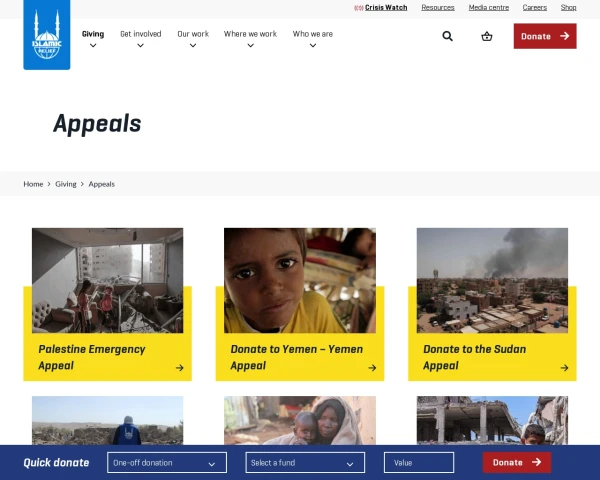Open the Crisis Watch link
Screen dimensions: 600x480
(386, 7)
